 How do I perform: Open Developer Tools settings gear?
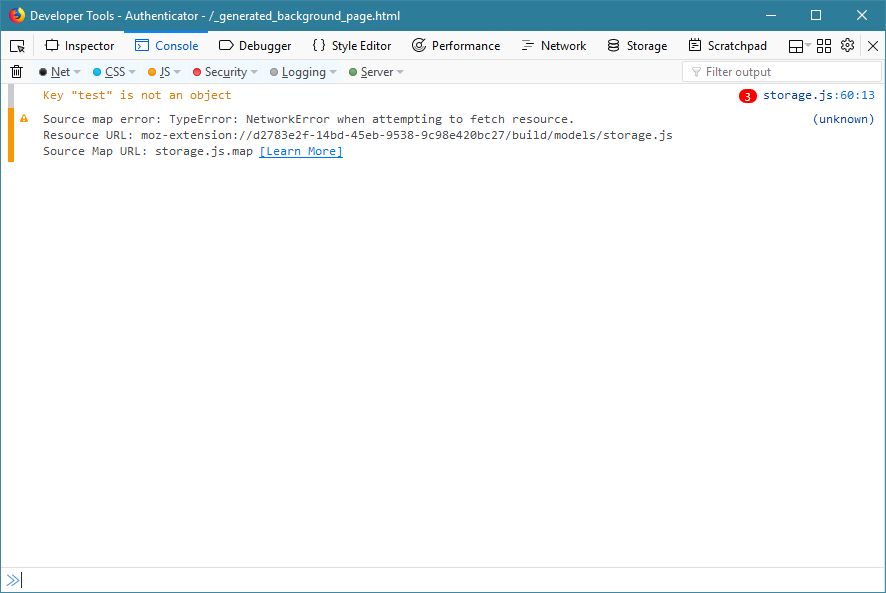point(847,45)
